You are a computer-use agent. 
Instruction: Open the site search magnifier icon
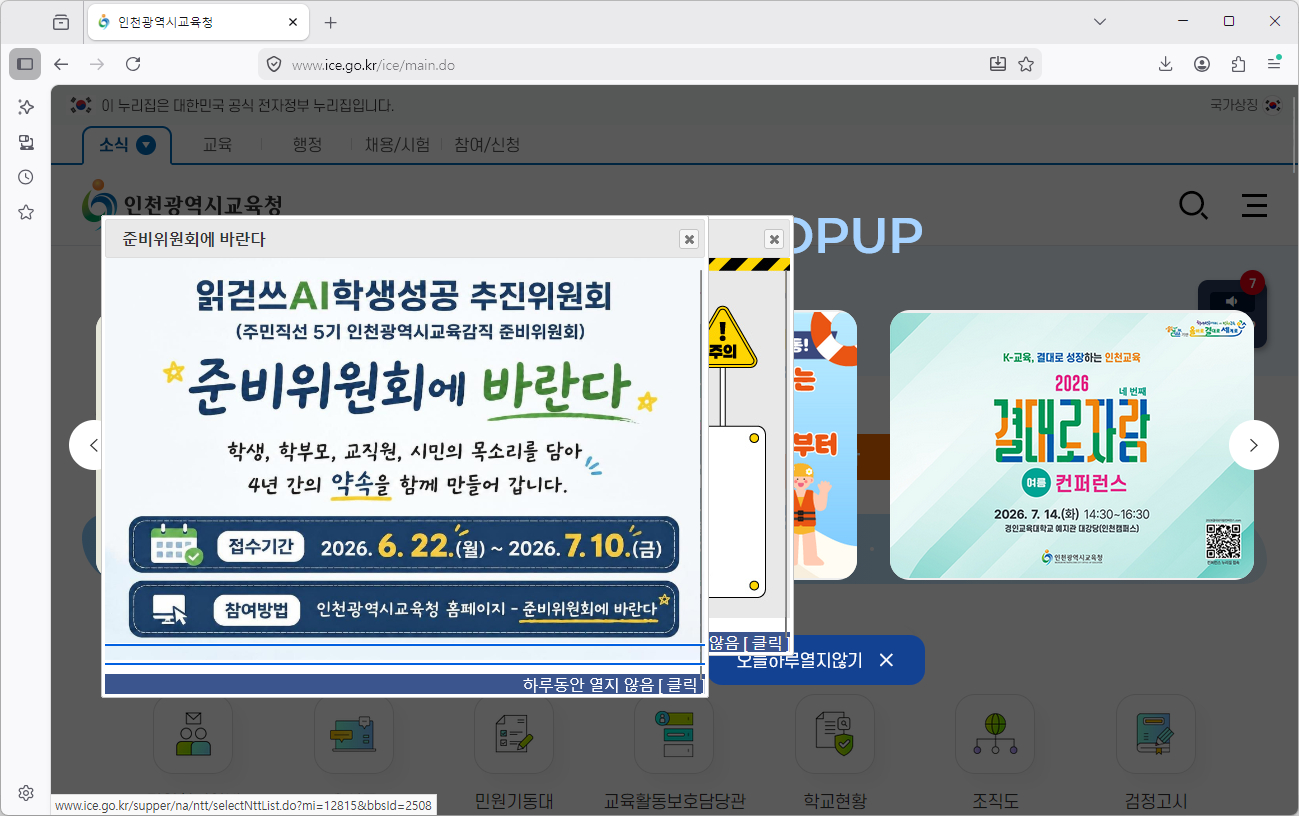[x=1193, y=205]
